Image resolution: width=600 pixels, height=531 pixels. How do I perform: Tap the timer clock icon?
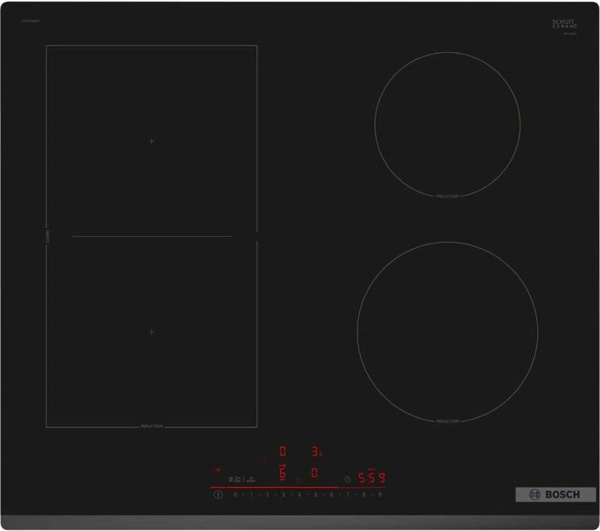click(x=347, y=479)
